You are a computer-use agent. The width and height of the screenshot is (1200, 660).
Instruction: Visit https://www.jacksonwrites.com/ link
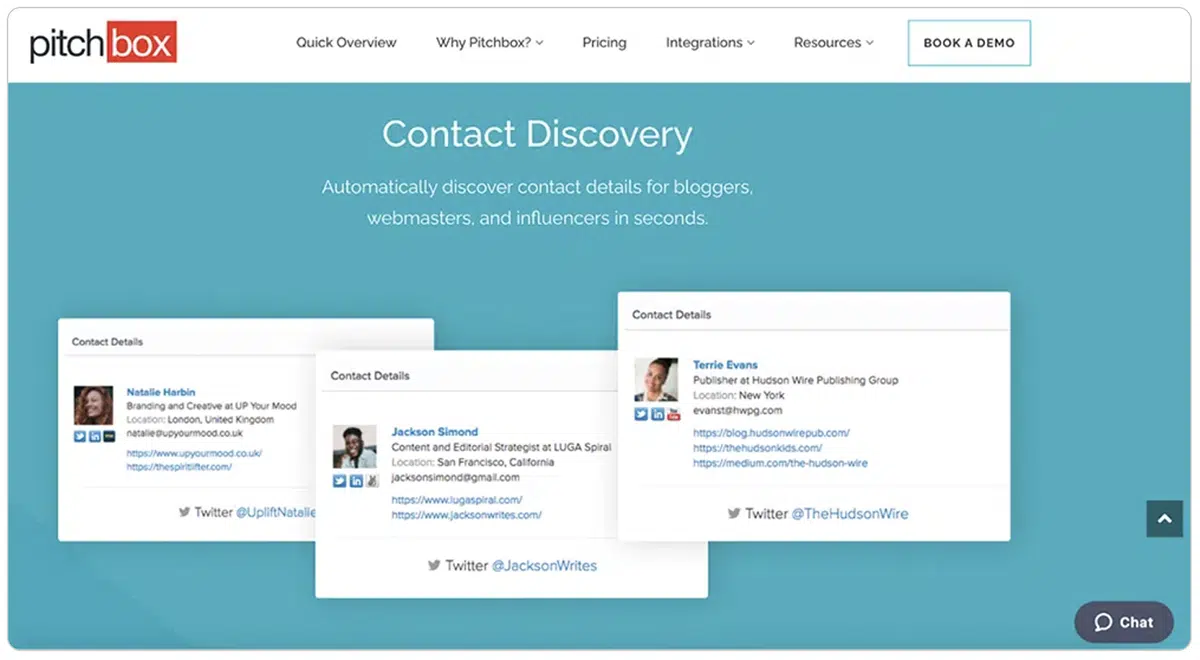pyautogui.click(x=467, y=515)
